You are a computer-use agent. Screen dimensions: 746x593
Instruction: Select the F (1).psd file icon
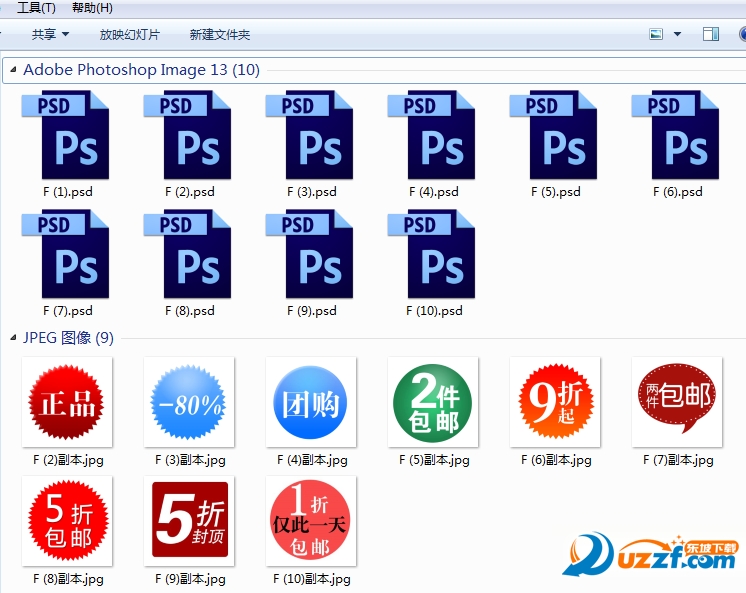pyautogui.click(x=66, y=135)
